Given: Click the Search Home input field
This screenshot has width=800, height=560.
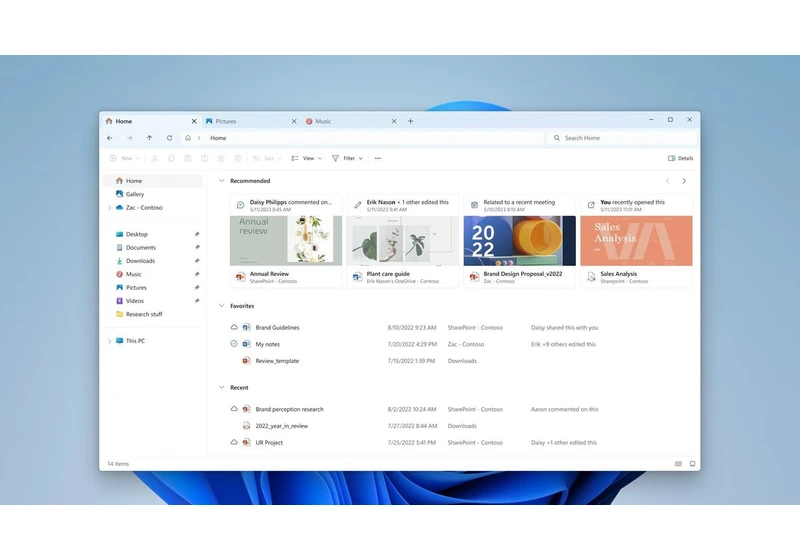Looking at the screenshot, I should coord(622,138).
